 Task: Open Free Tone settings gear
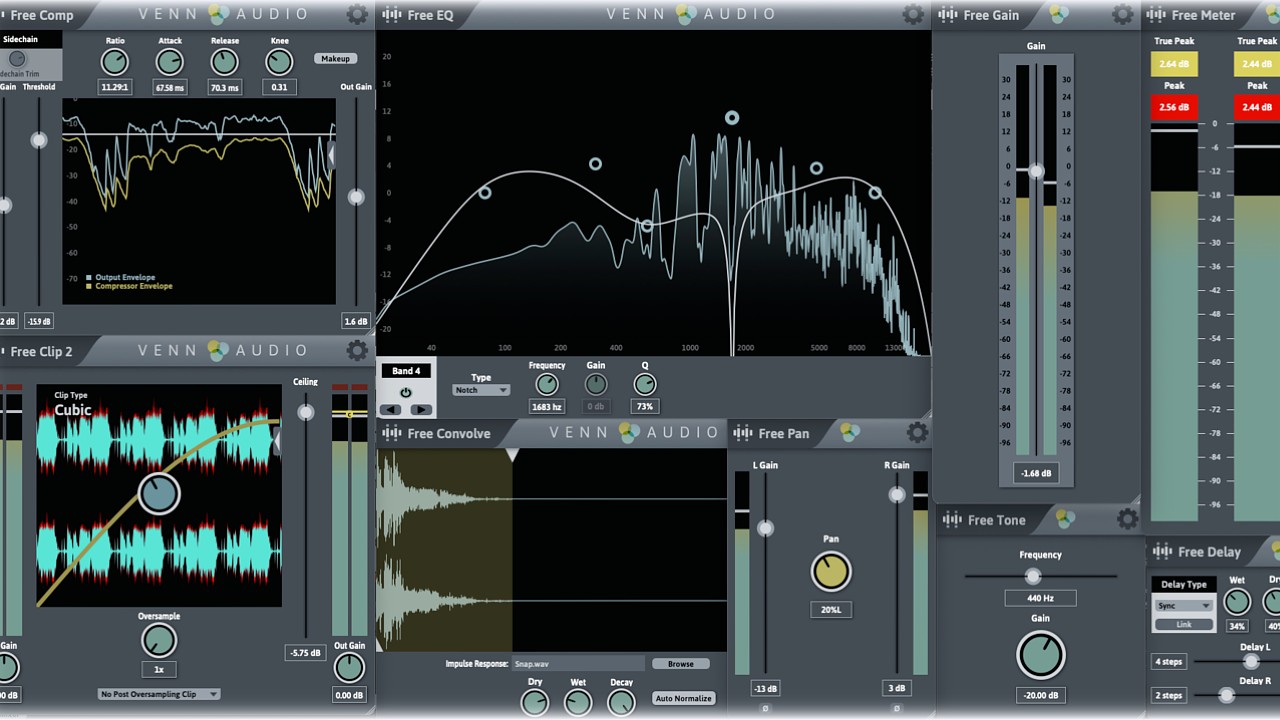click(x=1127, y=519)
